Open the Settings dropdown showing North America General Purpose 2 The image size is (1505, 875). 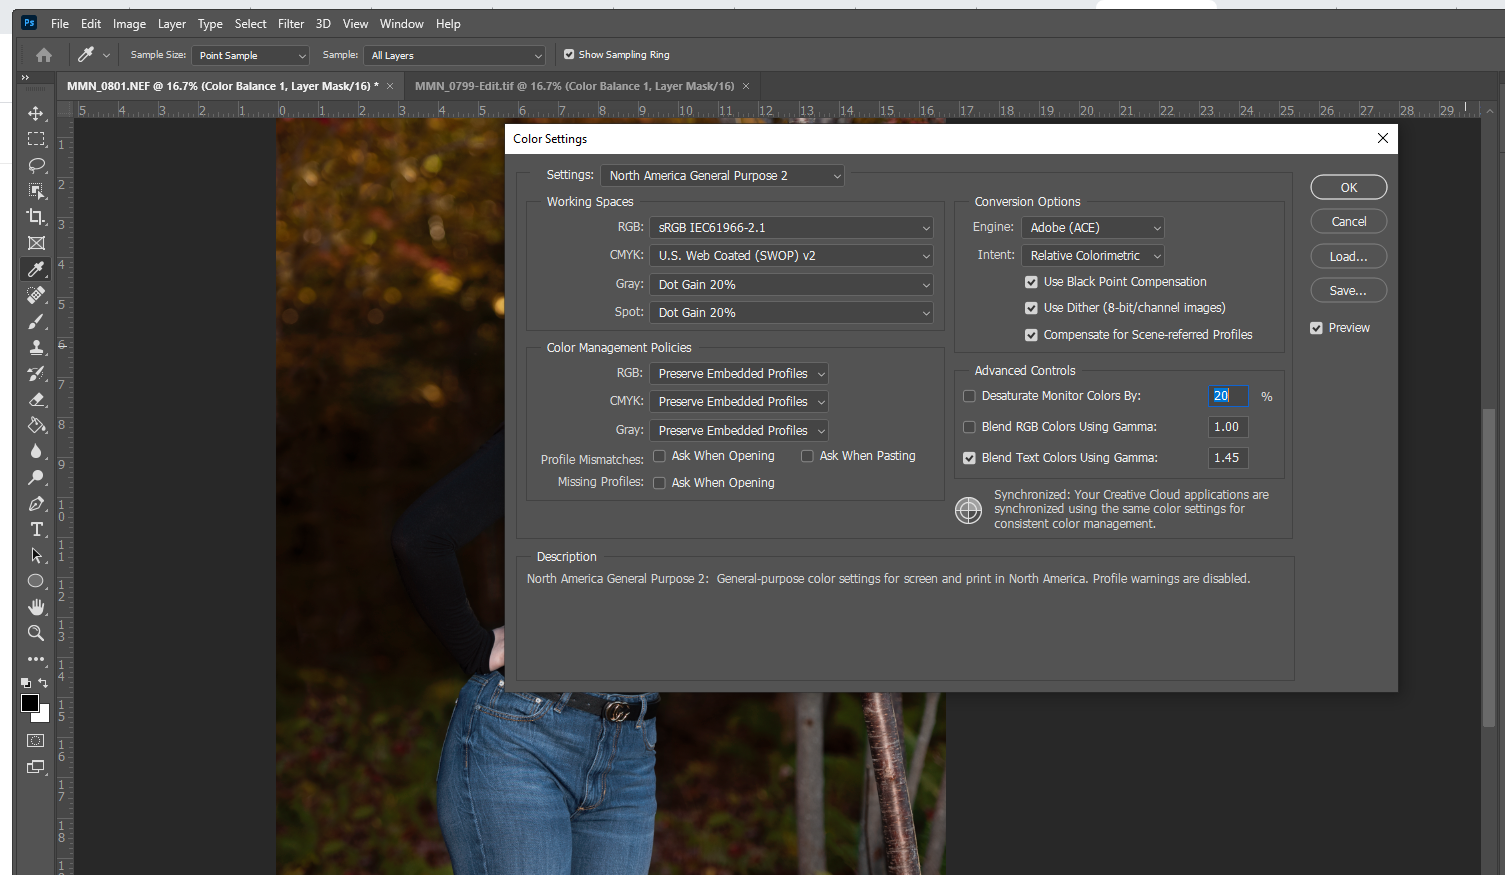pyautogui.click(x=722, y=175)
